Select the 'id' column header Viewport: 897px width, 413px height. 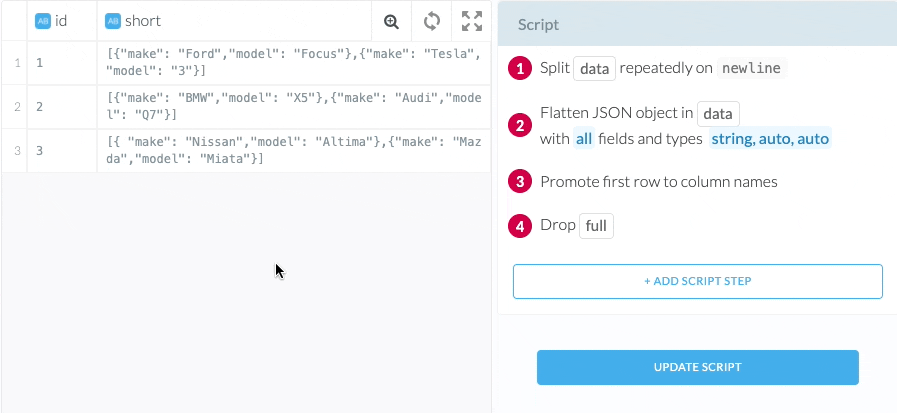coord(60,21)
